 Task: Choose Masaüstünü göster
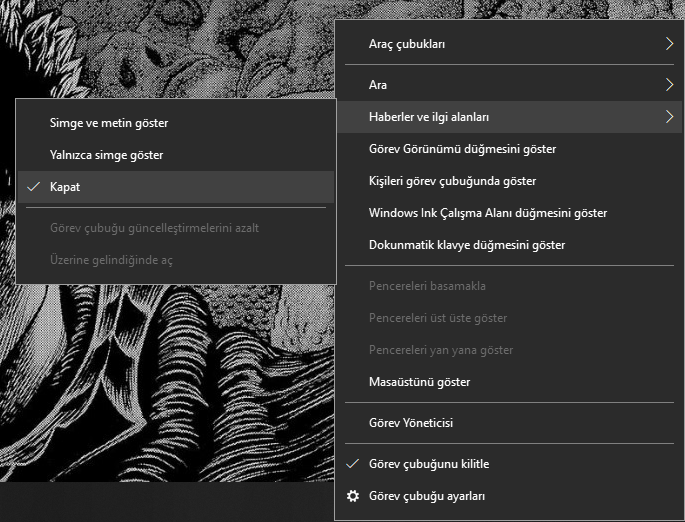pyautogui.click(x=509, y=382)
